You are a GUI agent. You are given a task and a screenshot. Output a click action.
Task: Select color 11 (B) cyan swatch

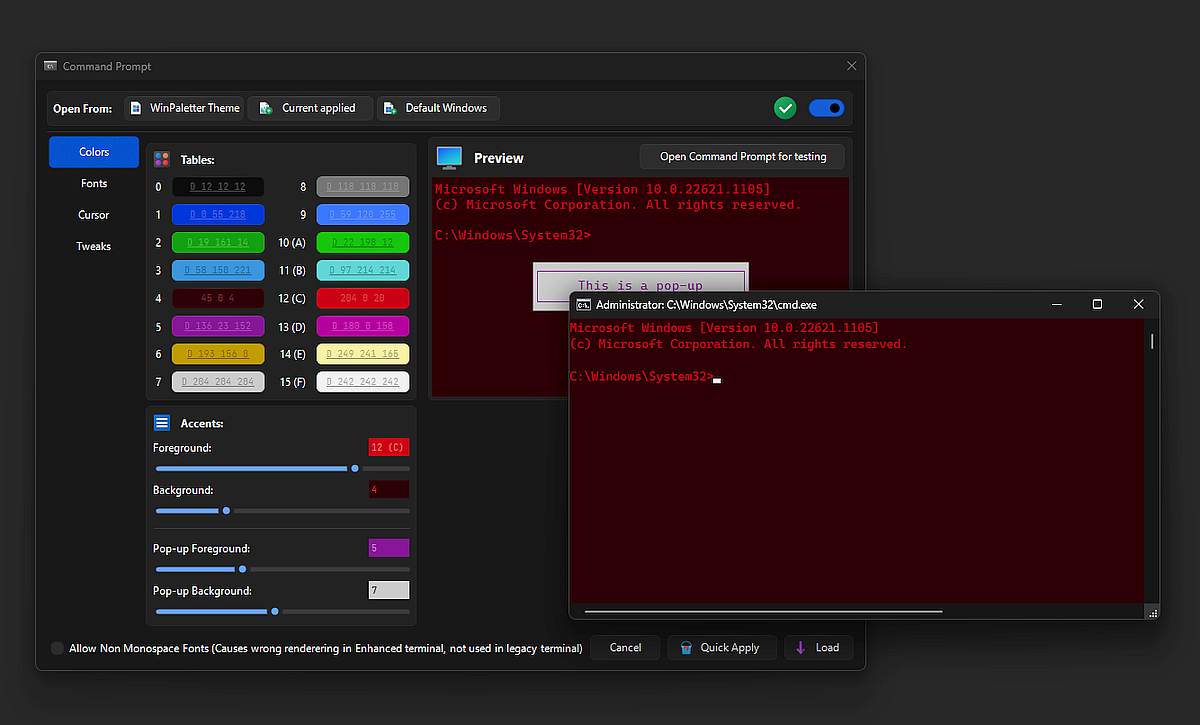(x=363, y=270)
